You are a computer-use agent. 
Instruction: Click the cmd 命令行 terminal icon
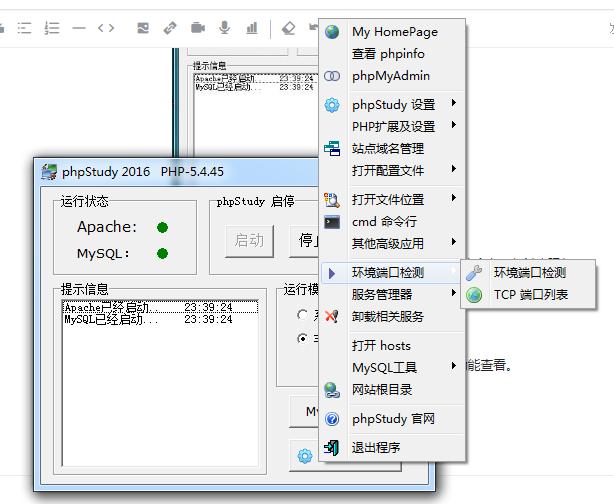pyautogui.click(x=332, y=222)
